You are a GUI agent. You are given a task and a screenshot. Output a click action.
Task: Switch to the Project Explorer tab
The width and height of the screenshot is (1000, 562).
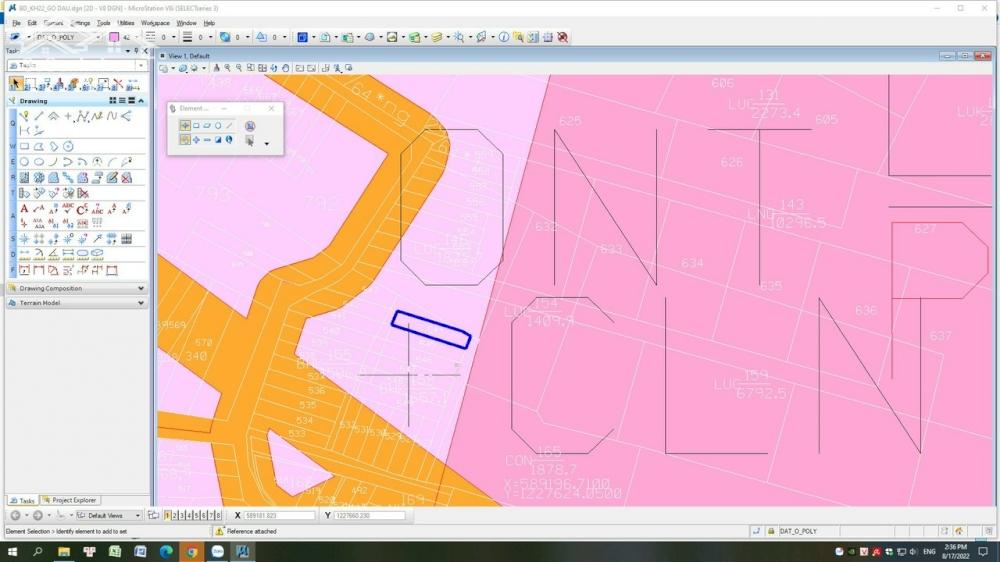coord(74,500)
